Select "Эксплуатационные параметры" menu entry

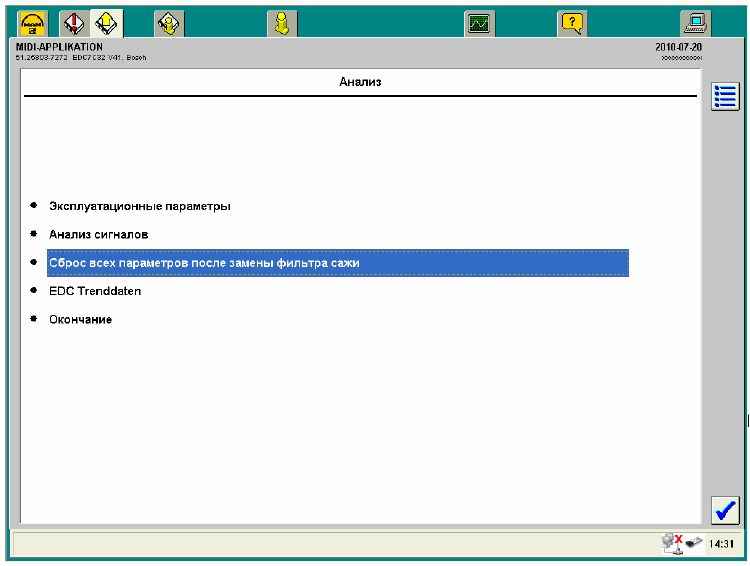tap(140, 206)
